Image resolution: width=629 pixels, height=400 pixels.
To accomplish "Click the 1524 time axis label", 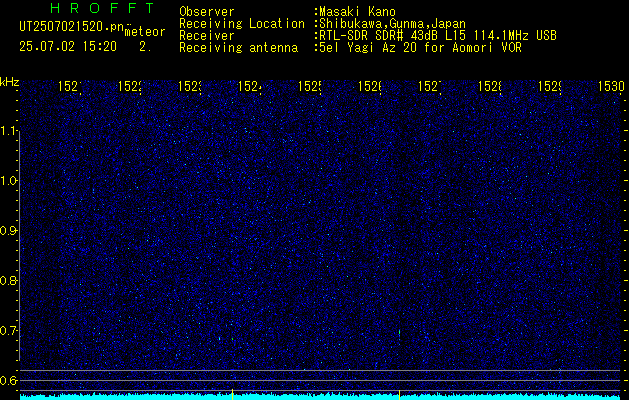I will pyautogui.click(x=250, y=86).
